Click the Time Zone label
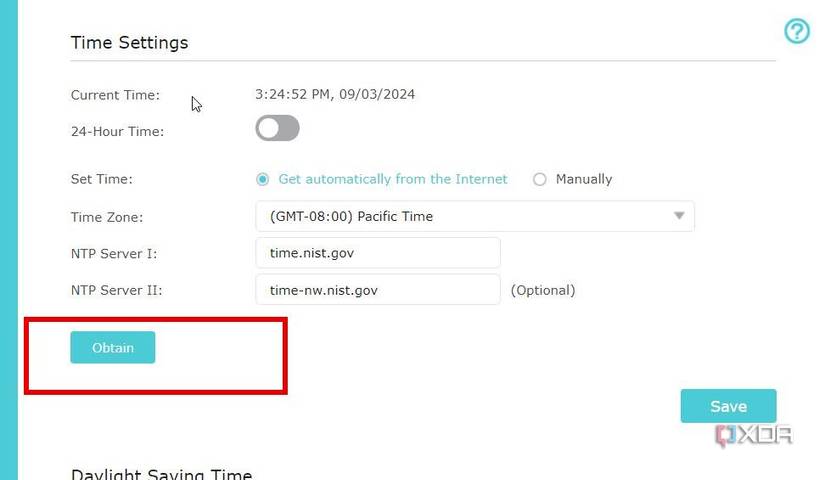Screen dimensions: 825x480 [x=107, y=217]
